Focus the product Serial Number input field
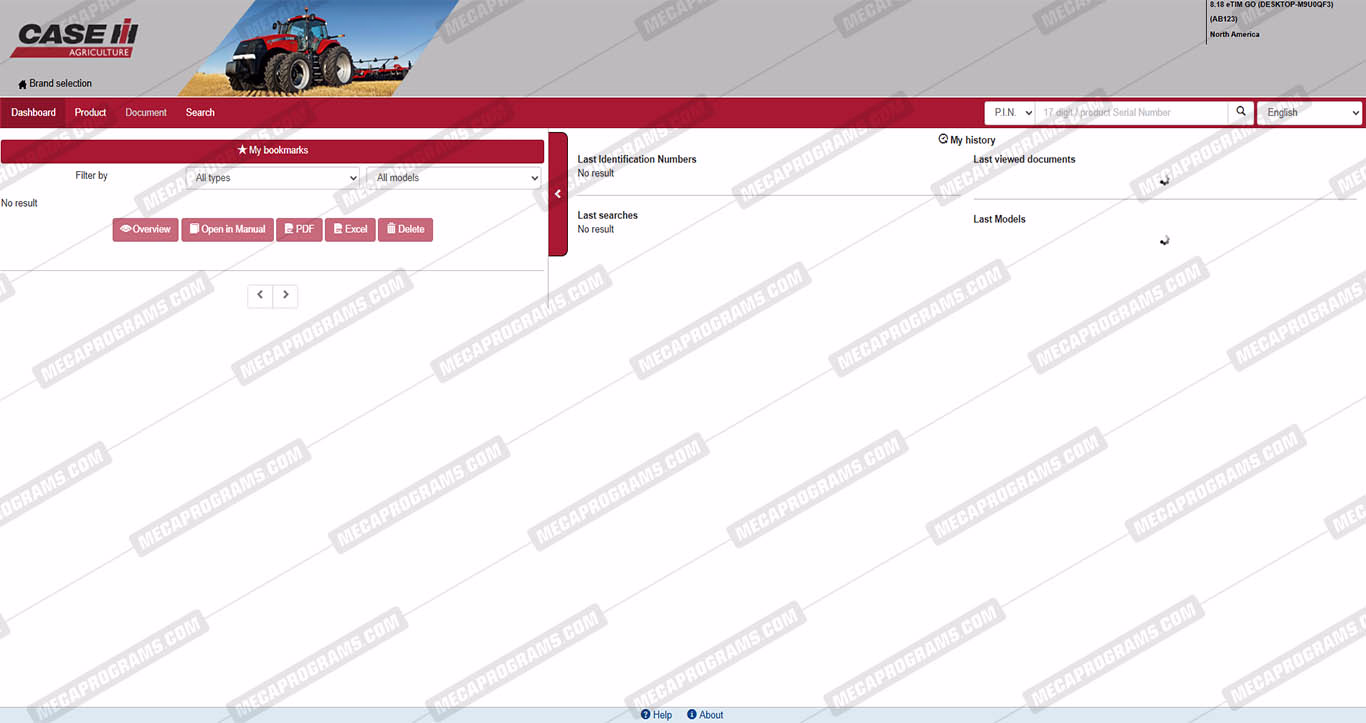Screen dimensions: 1366x723 tap(1131, 113)
